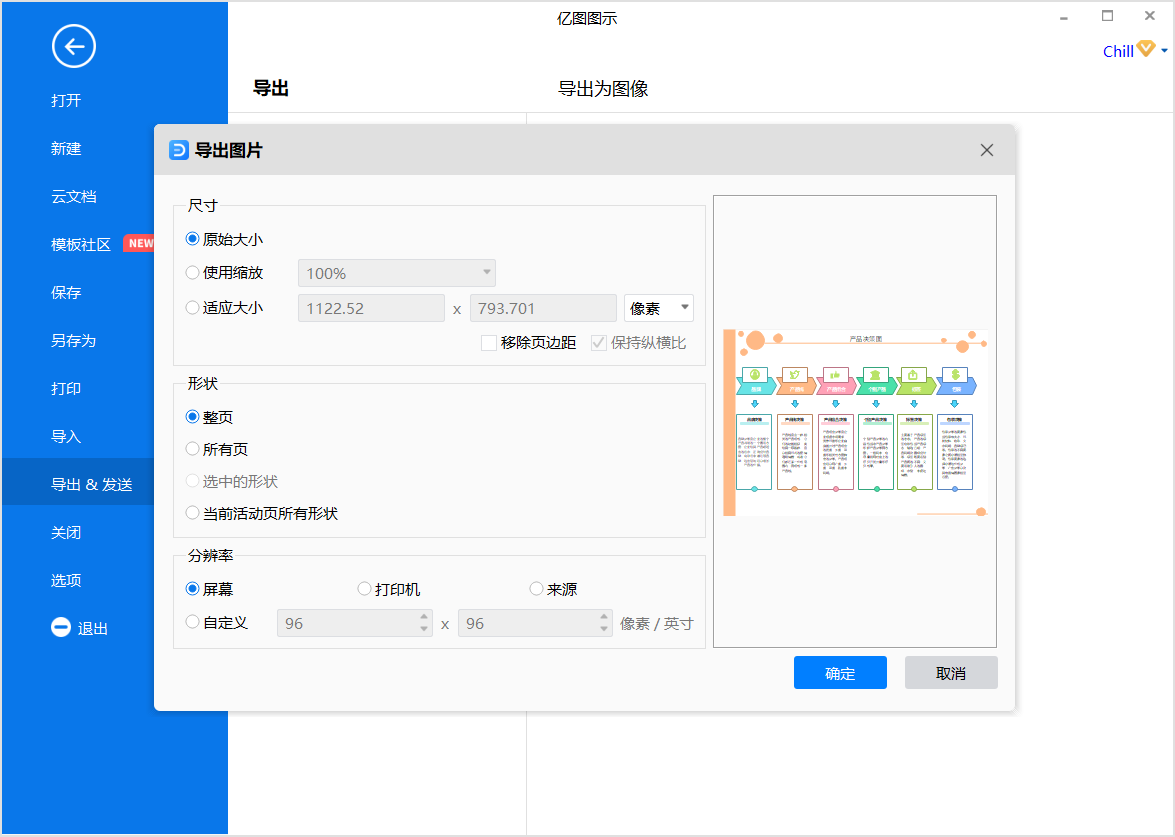Select 打印 in the sidebar
The image size is (1175, 837).
66,388
